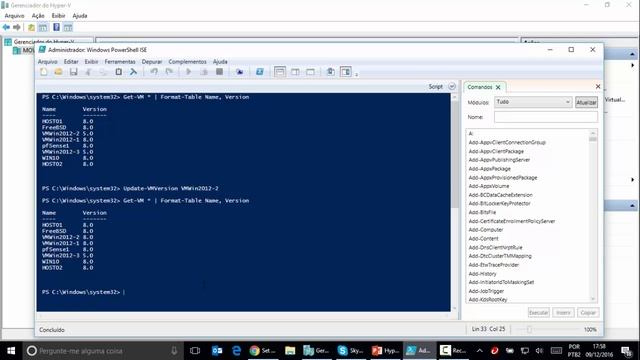The width and height of the screenshot is (640, 360).
Task: Open Ação menu in Hyper-V Manager
Action: point(38,16)
